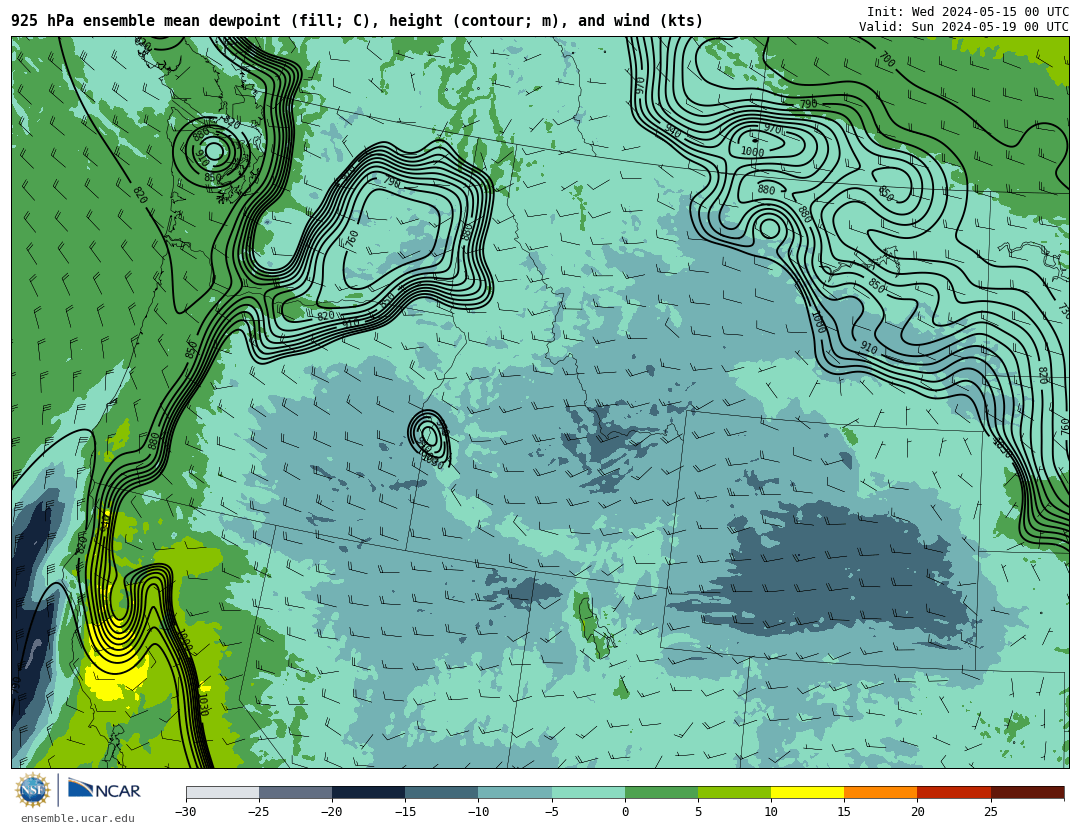Click the colorbar tick label 0

tap(625, 812)
